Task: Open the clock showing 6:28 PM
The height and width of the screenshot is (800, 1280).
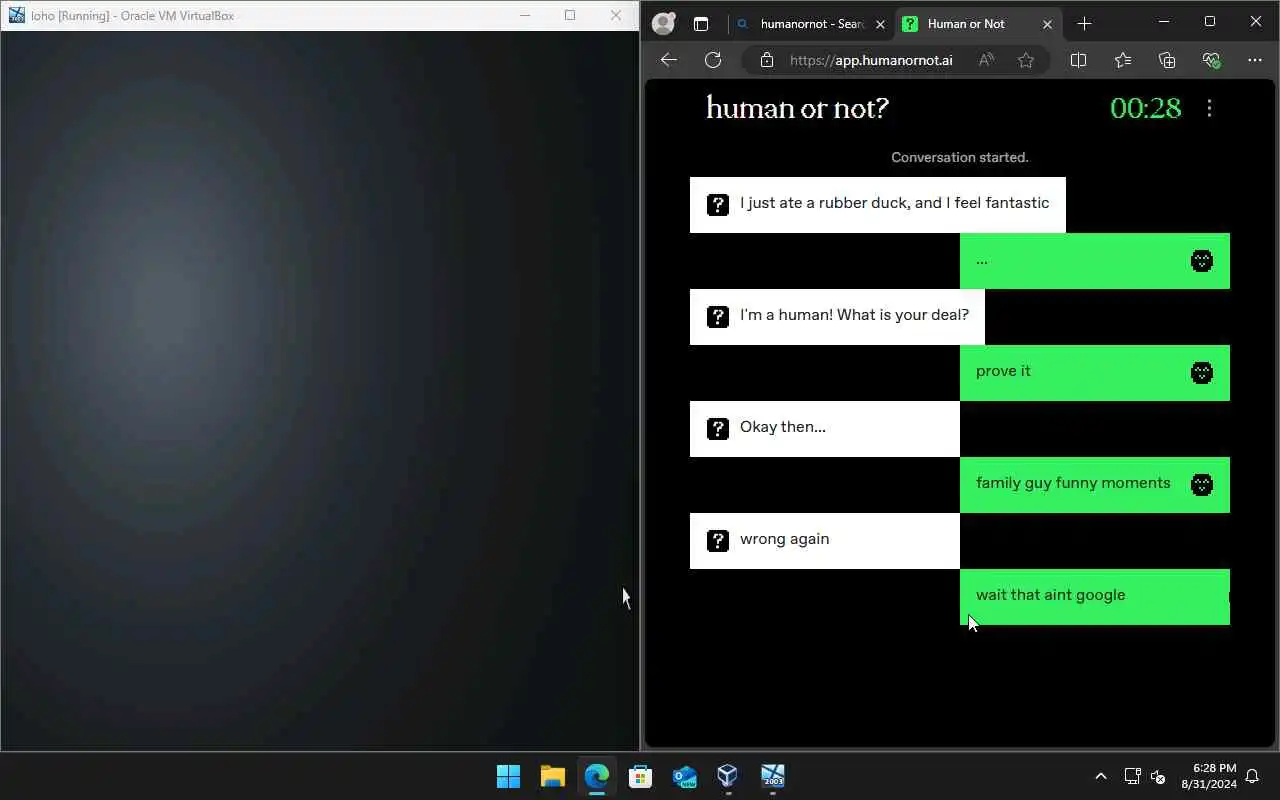Action: point(1208,776)
